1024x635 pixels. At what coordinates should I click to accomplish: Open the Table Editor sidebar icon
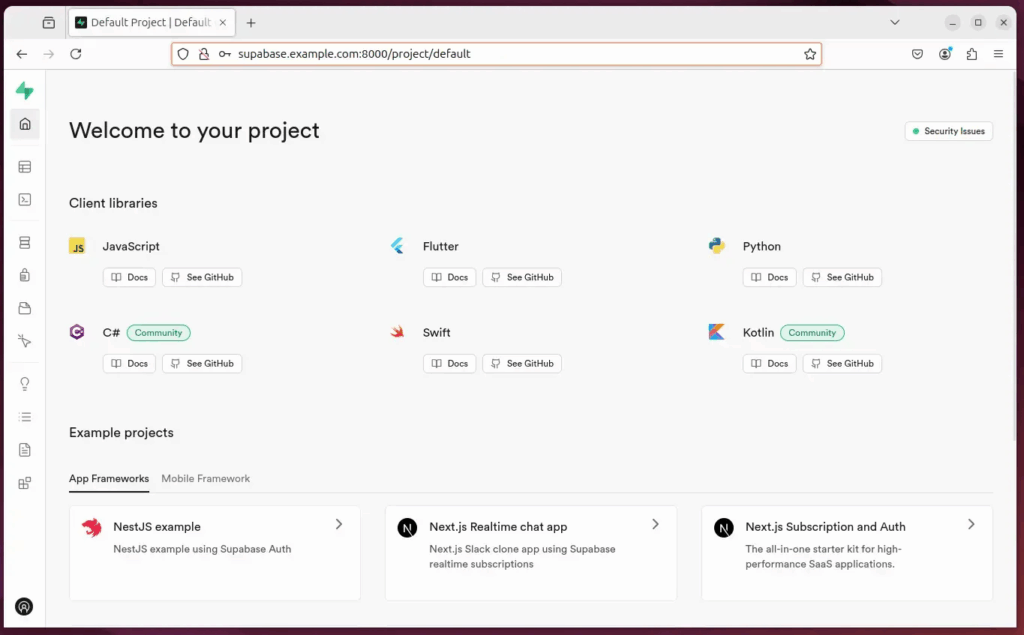[25, 167]
